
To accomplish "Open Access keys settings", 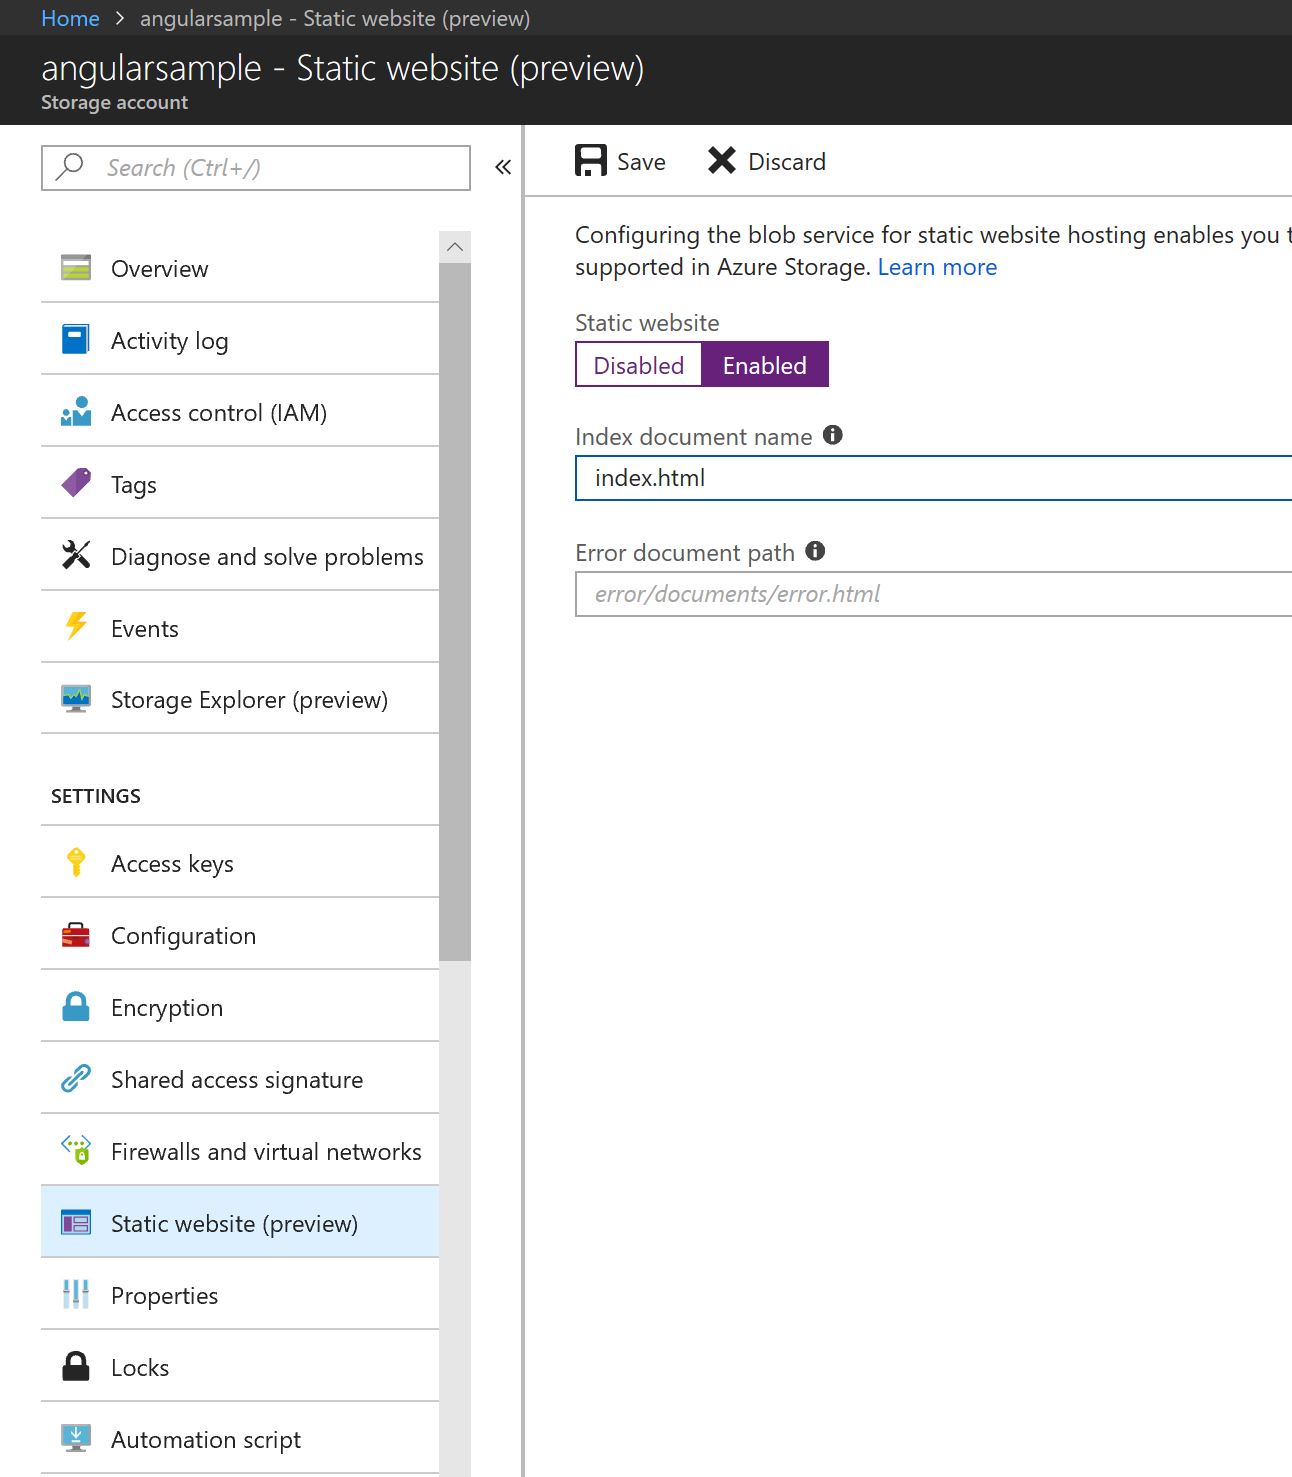I will click(x=240, y=863).
